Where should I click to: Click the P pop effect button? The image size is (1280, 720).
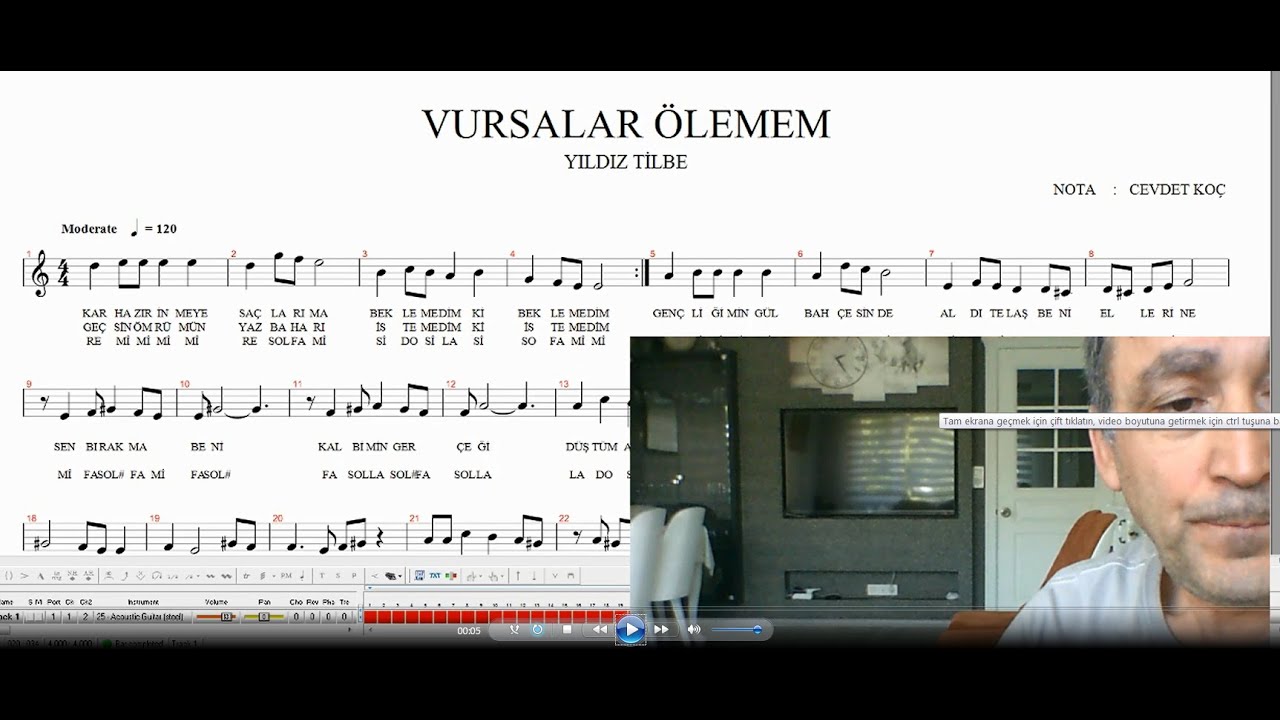click(x=354, y=576)
